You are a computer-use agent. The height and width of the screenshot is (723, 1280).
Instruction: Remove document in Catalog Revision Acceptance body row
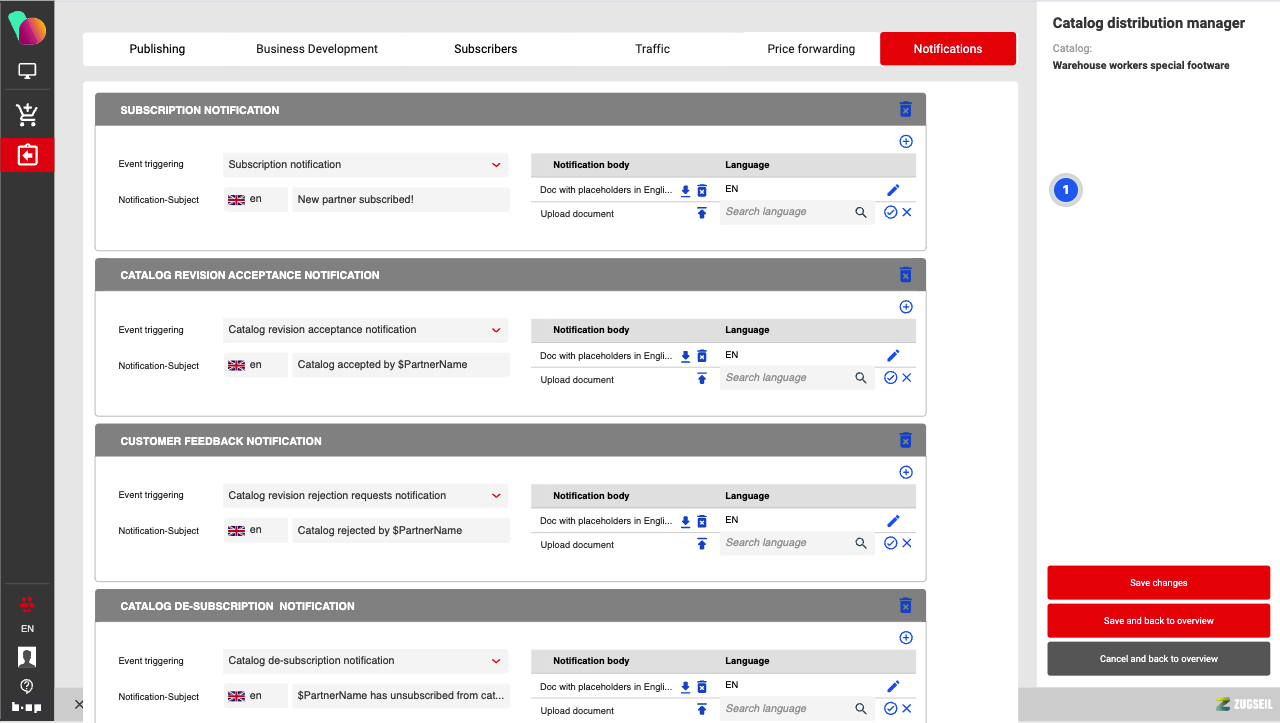(x=702, y=356)
